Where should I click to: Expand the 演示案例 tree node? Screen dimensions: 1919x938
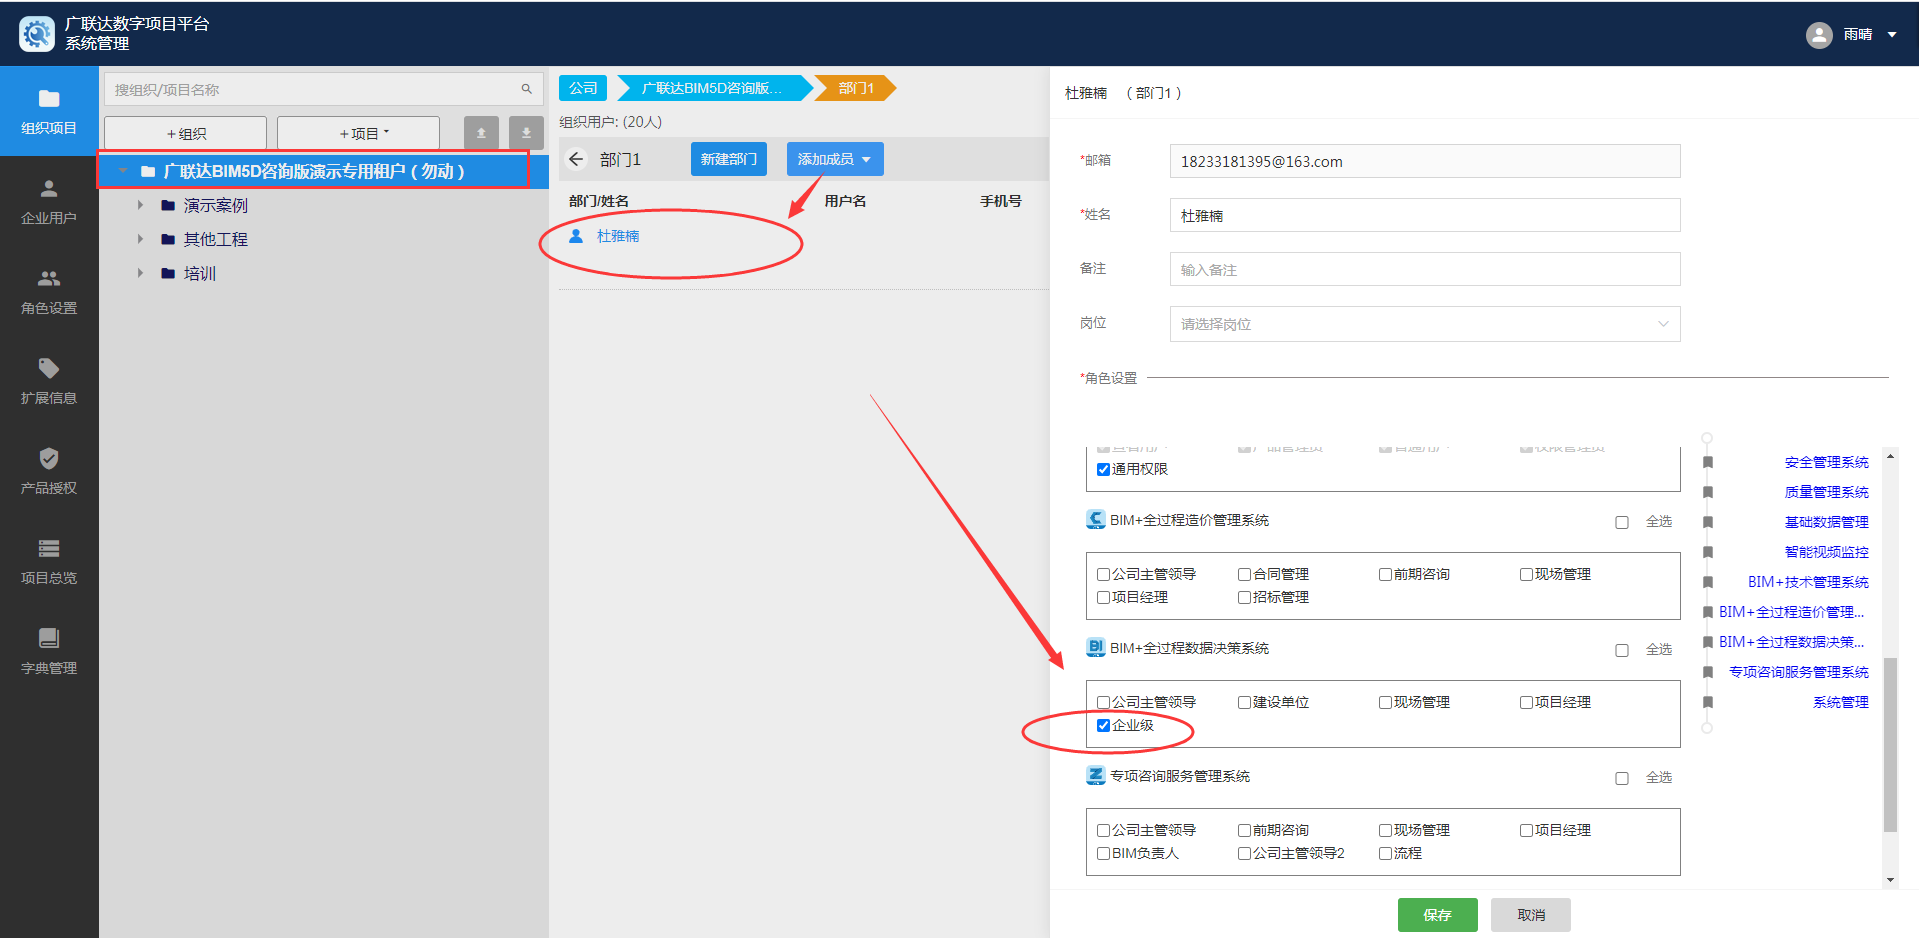(140, 205)
